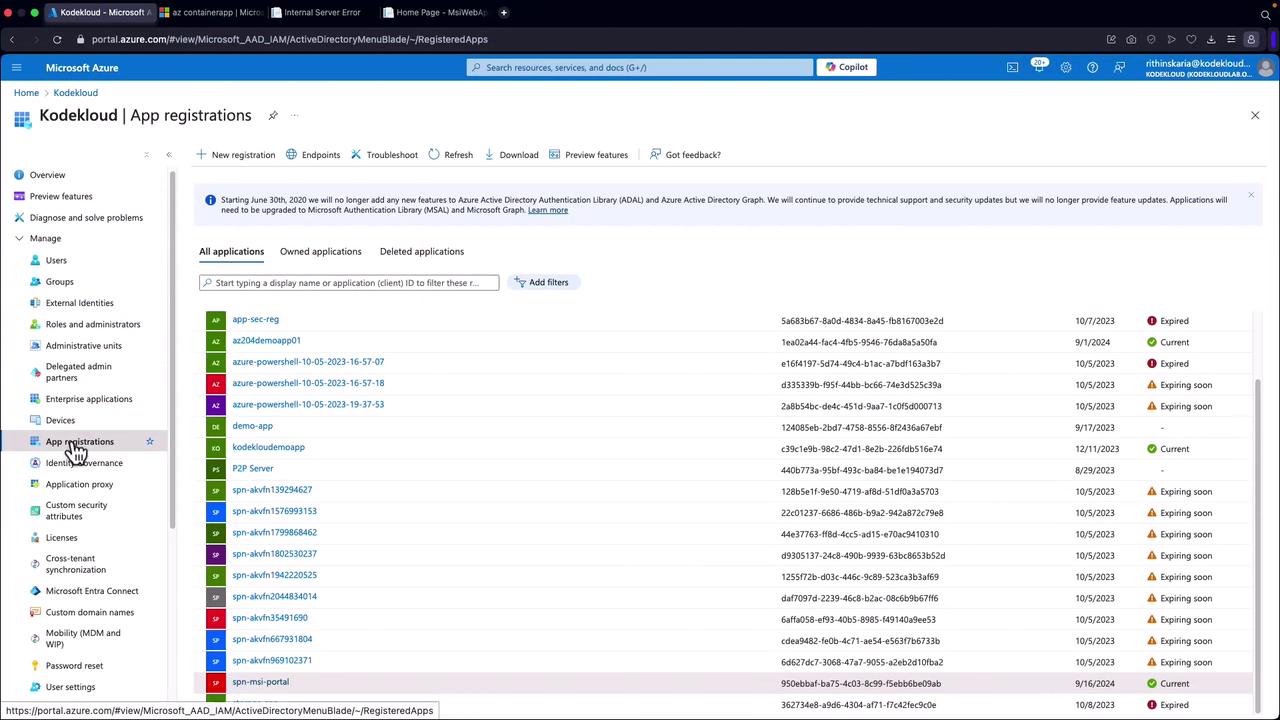
Task: Open portal settings gear icon
Action: pos(1066,67)
